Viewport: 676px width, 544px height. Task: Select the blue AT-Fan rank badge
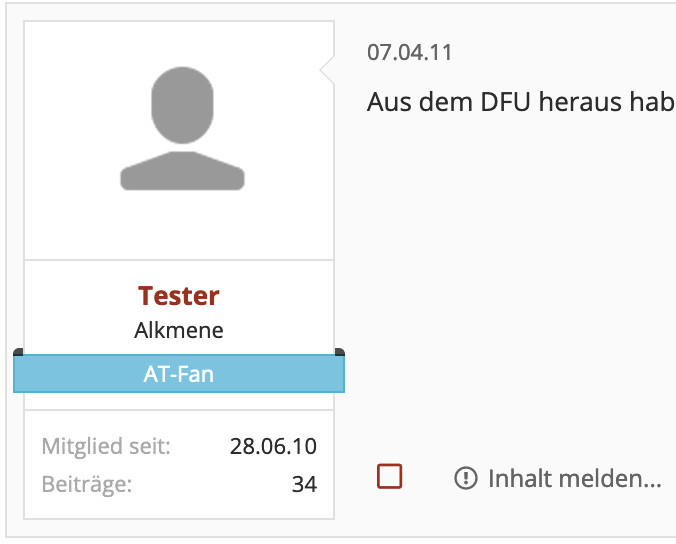(179, 373)
